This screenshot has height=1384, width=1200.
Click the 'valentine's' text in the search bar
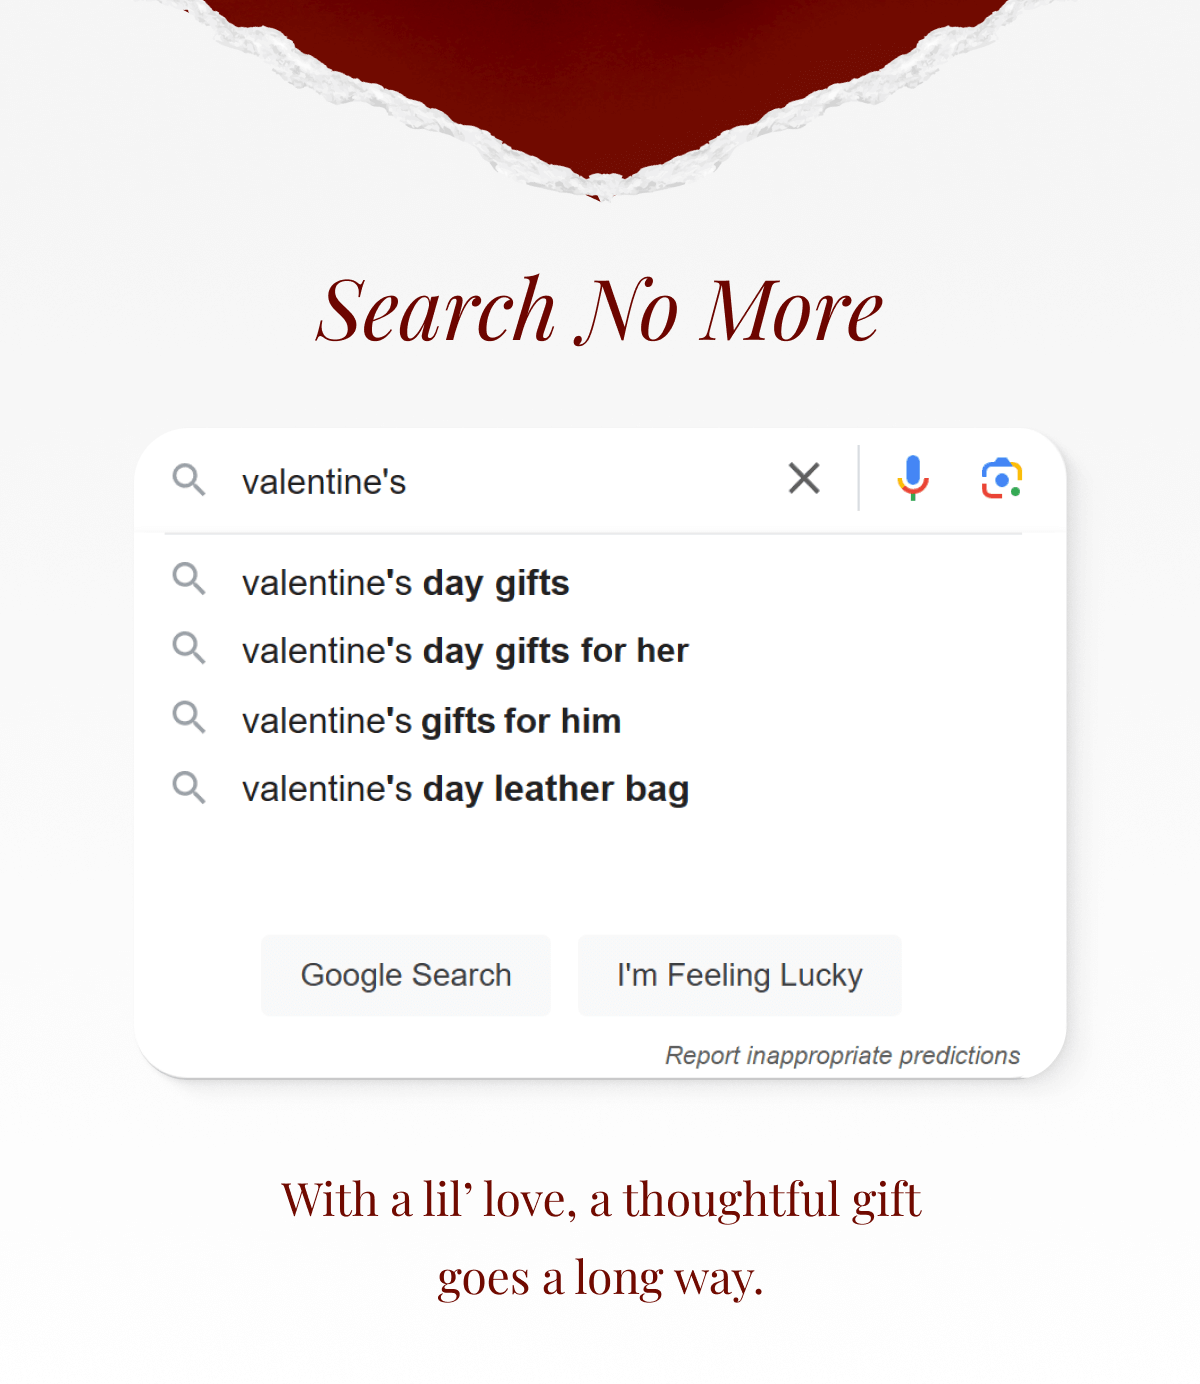tap(322, 481)
